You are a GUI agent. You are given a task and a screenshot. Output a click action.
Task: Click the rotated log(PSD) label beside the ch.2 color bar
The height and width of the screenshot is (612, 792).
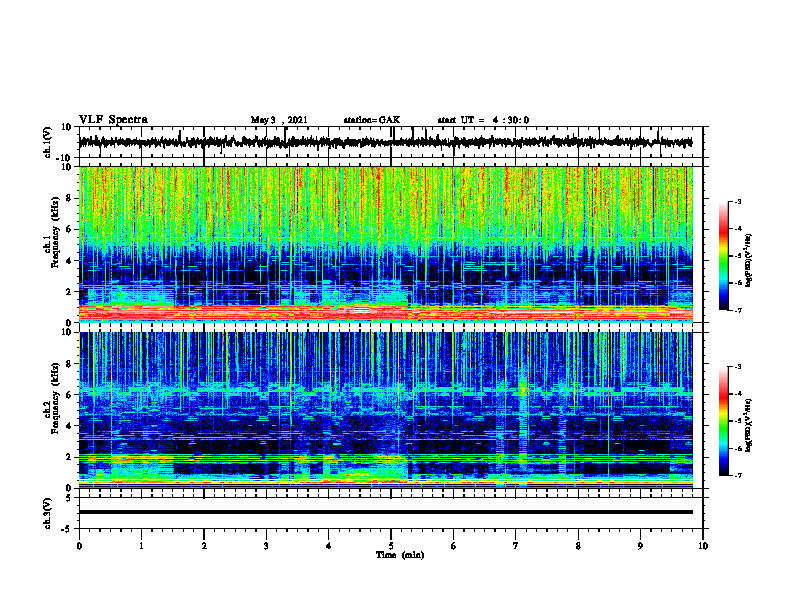pos(749,425)
